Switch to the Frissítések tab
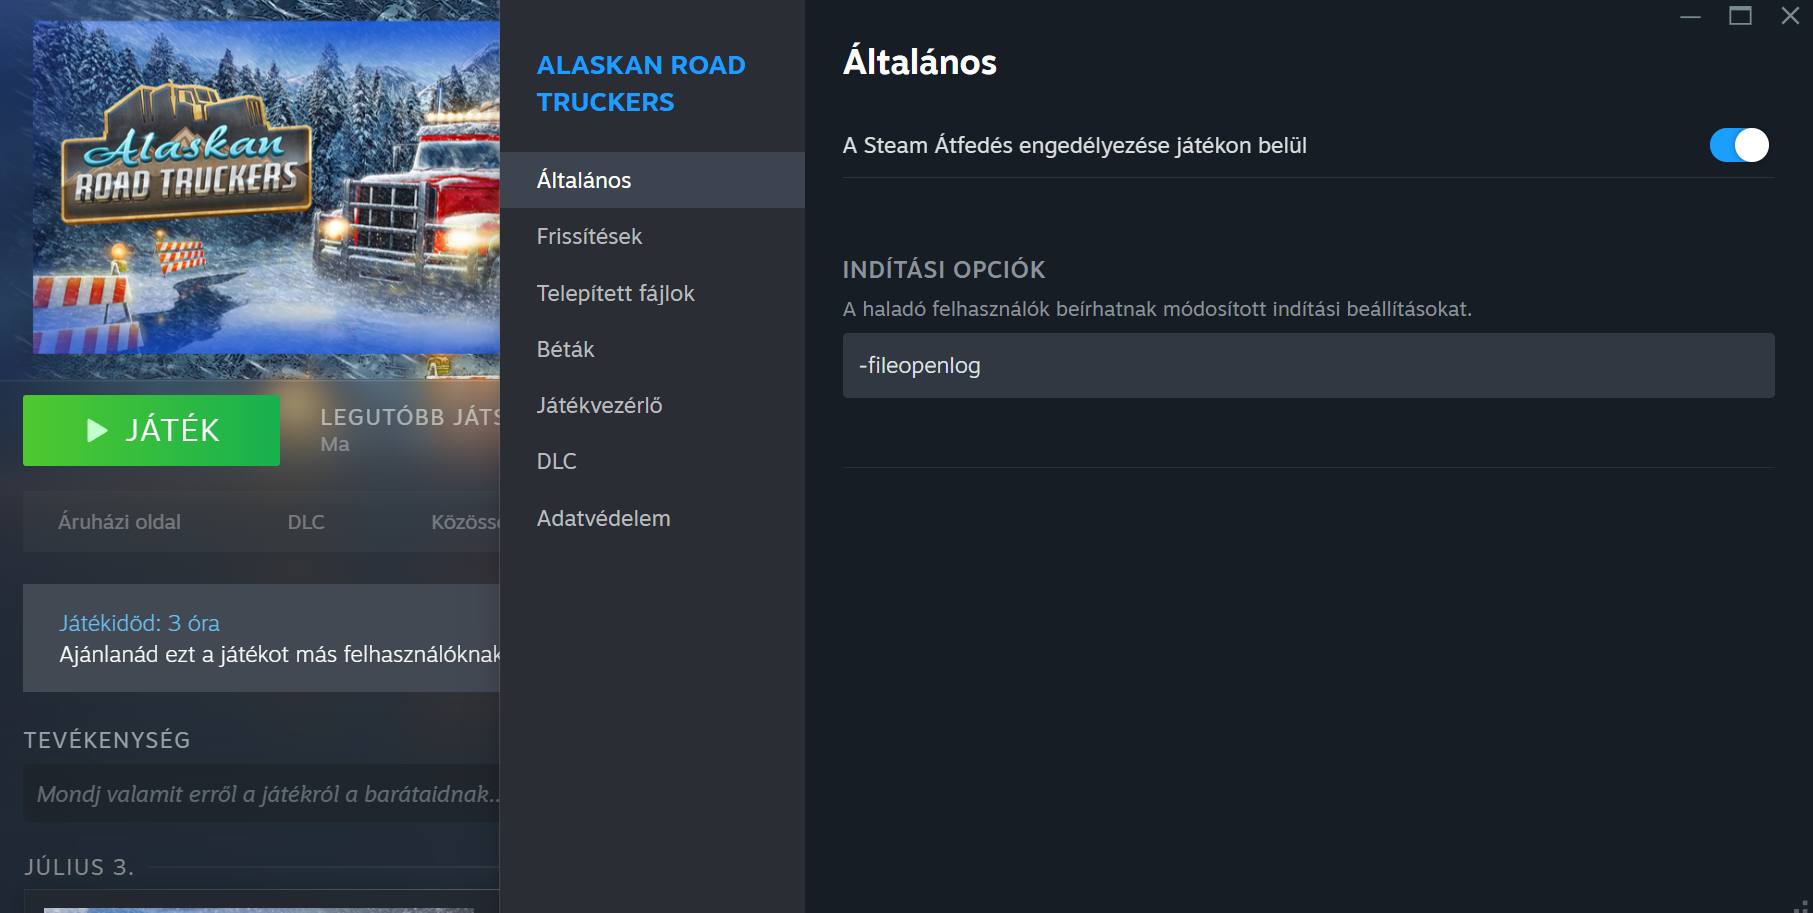 589,237
